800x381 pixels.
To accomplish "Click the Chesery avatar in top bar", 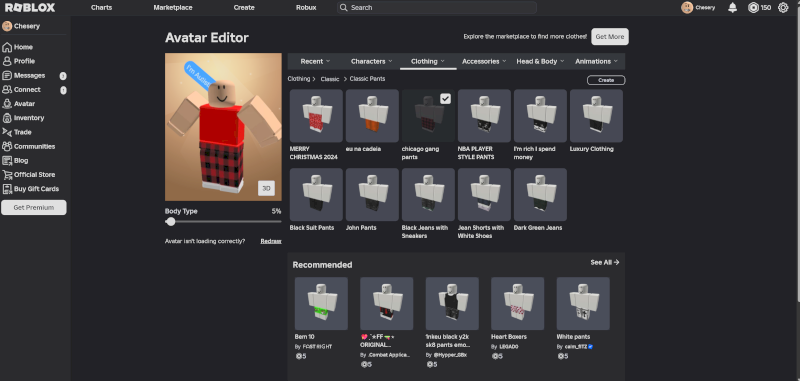I will (687, 8).
